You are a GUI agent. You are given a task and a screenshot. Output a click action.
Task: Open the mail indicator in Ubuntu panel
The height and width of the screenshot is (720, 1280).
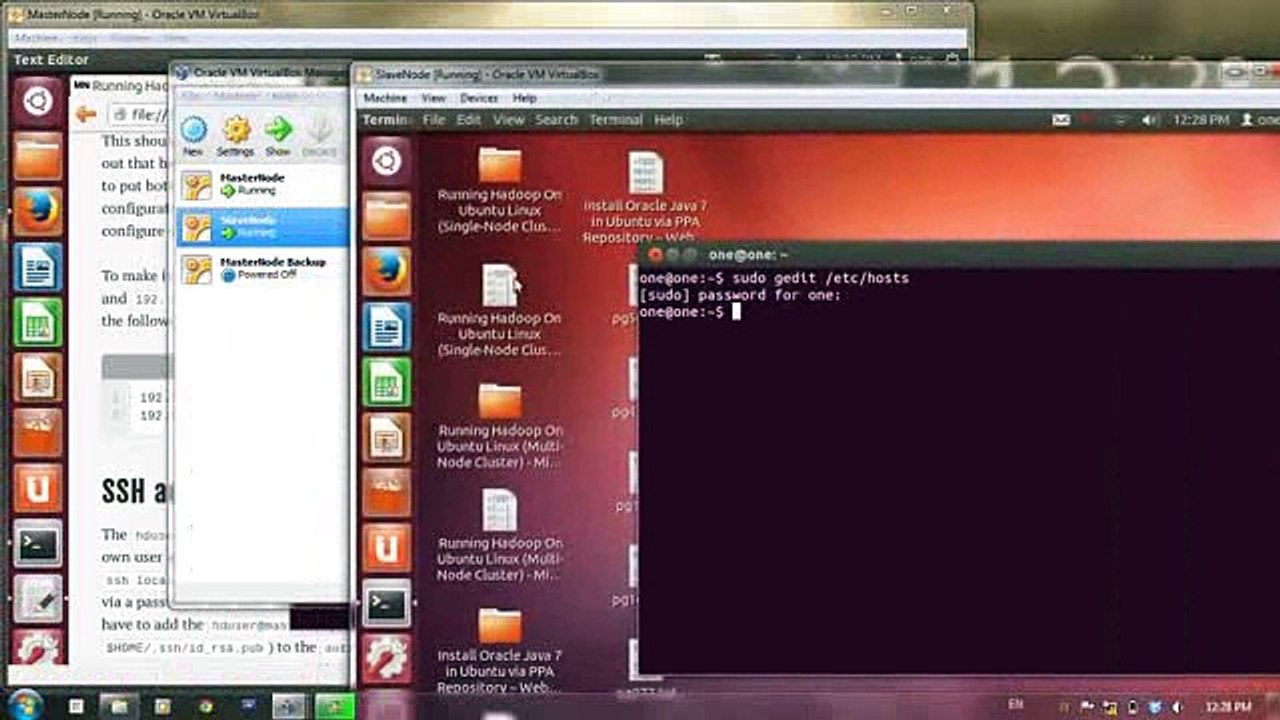click(1062, 120)
